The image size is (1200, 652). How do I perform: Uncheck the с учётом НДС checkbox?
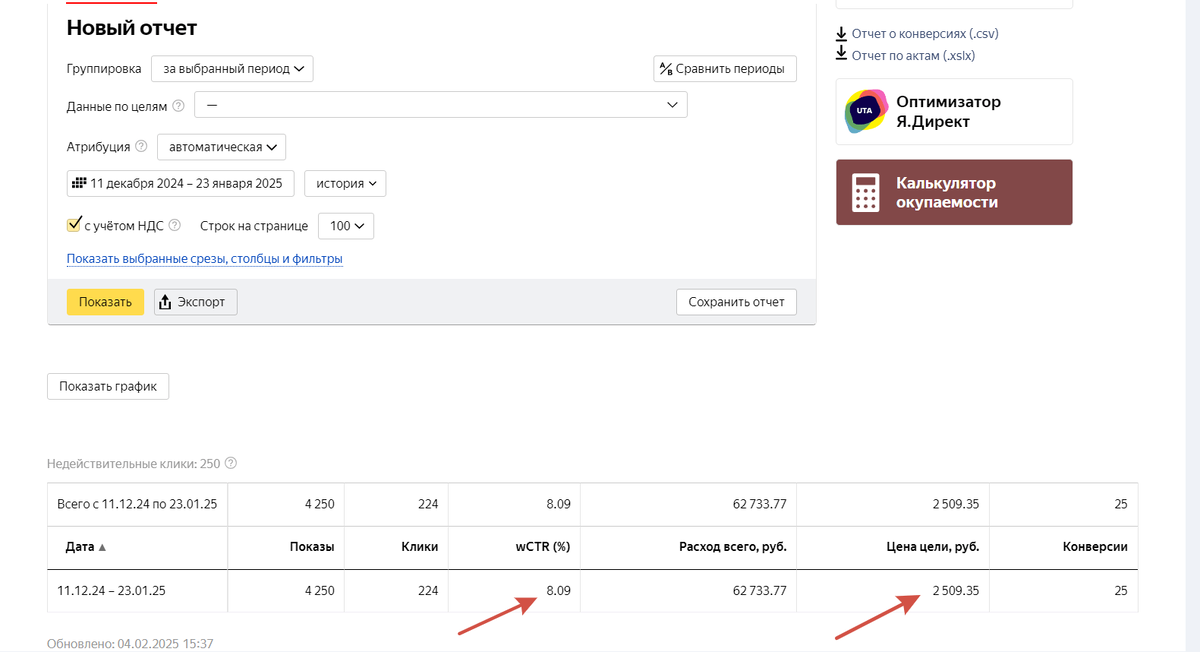tap(73, 224)
